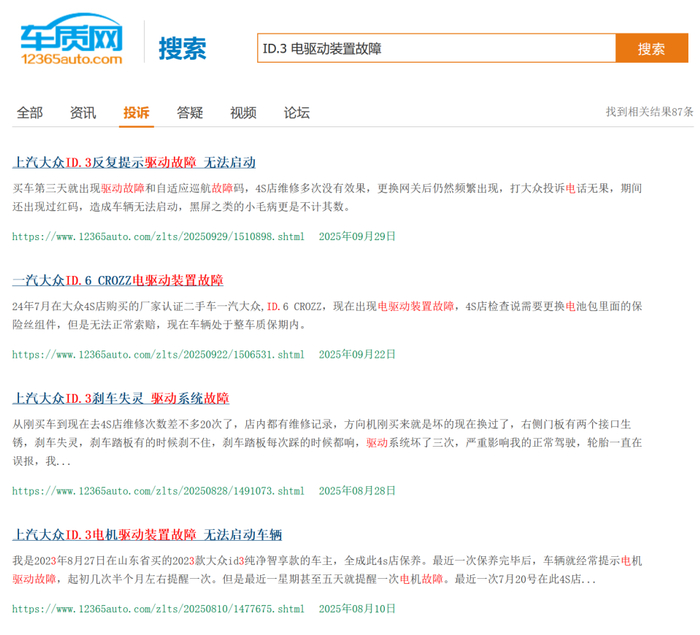The width and height of the screenshot is (700, 635).
Task: Click URL ending 20250810/1477675.shtml
Action: click(x=158, y=609)
